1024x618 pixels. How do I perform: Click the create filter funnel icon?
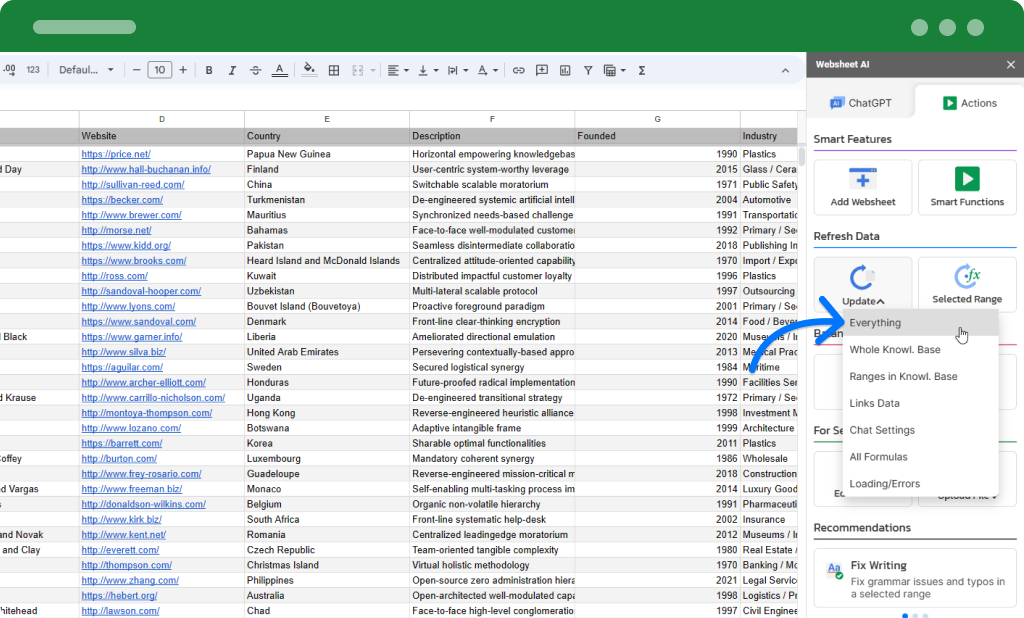pos(588,70)
